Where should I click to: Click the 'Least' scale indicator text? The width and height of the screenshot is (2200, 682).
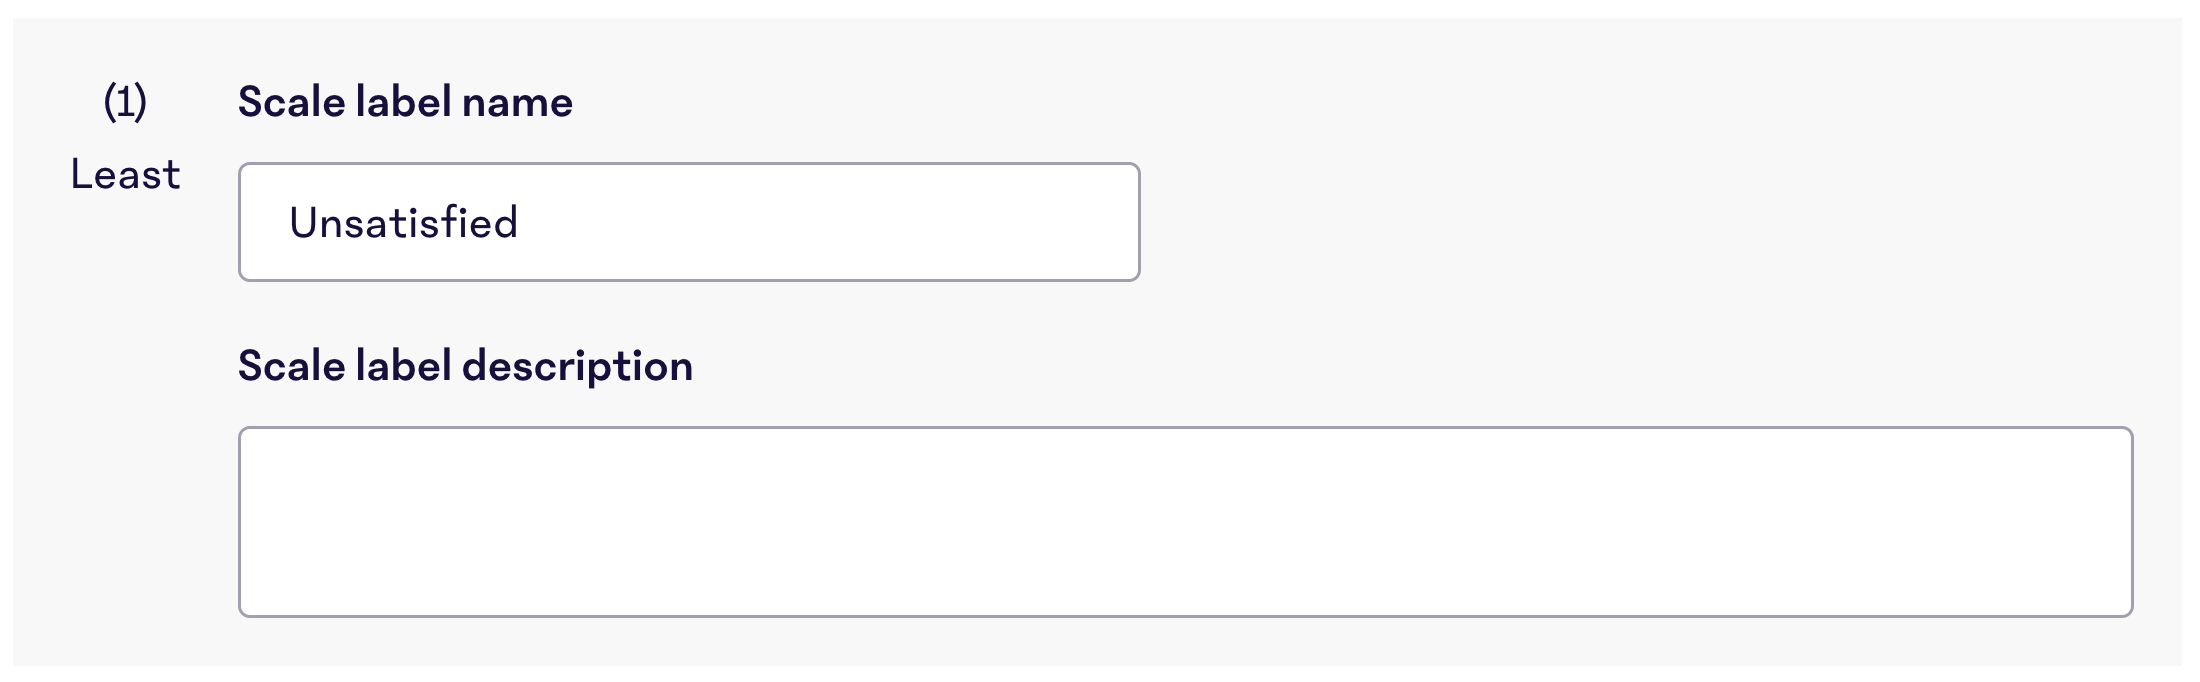[125, 175]
